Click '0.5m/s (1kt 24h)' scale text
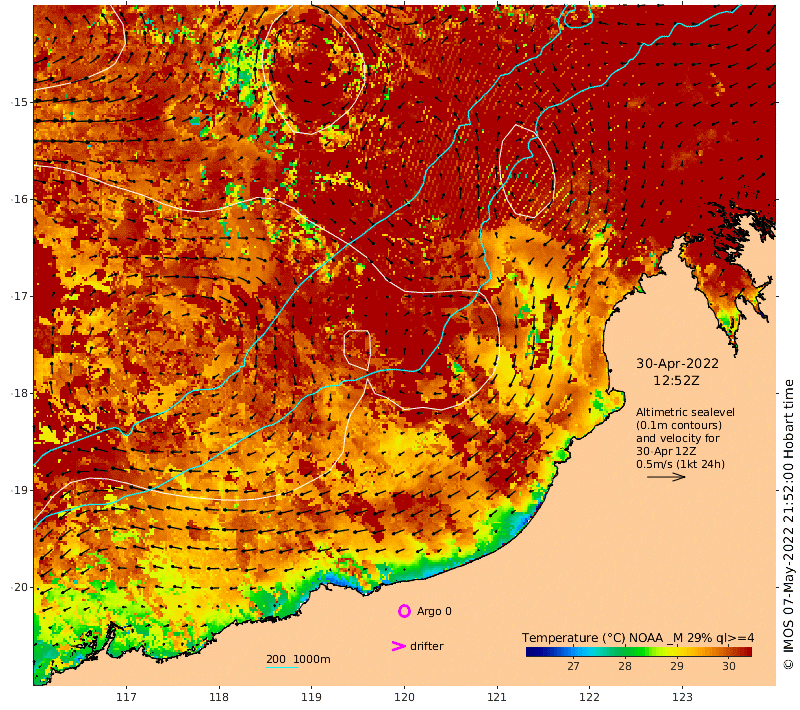This screenshot has height=710, width=800. tap(680, 464)
